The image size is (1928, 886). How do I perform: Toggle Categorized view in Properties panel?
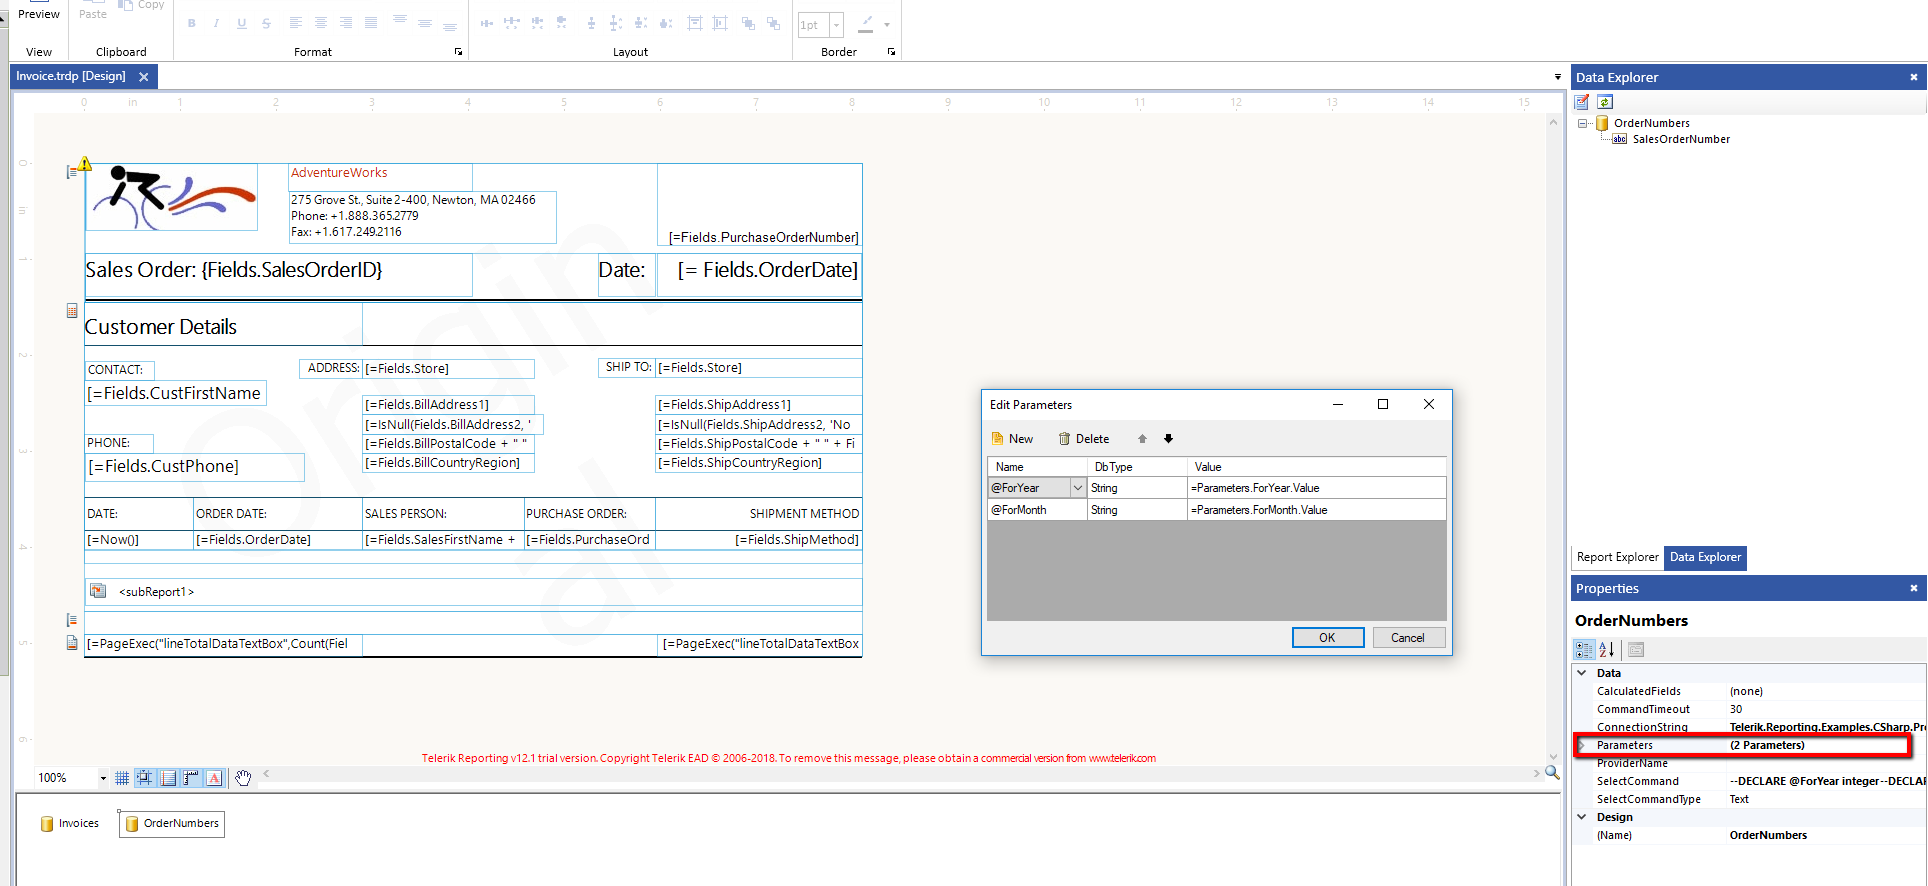(x=1584, y=650)
